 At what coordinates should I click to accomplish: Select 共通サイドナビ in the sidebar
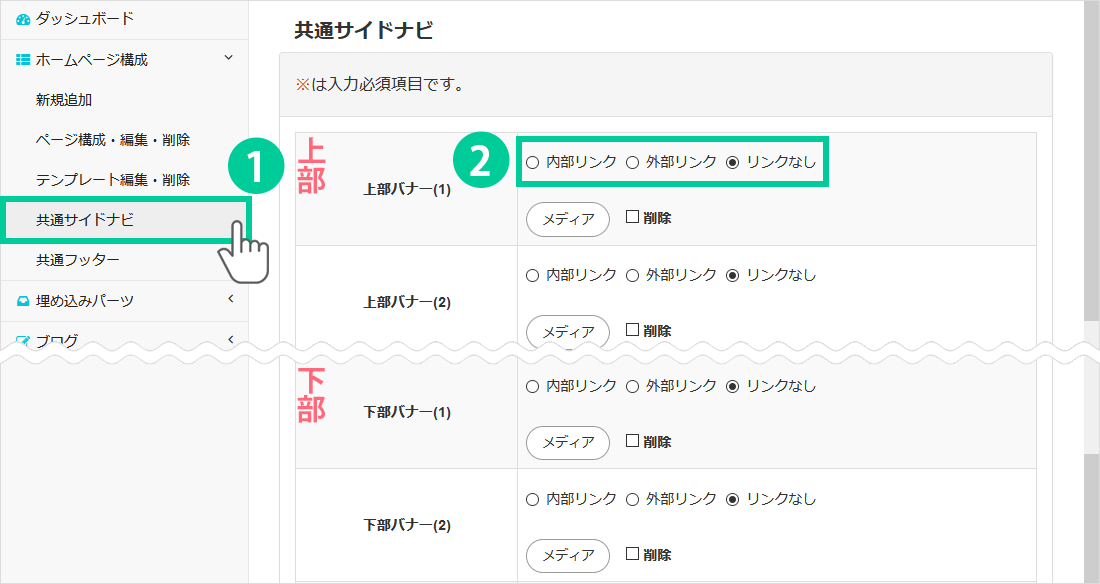point(85,220)
